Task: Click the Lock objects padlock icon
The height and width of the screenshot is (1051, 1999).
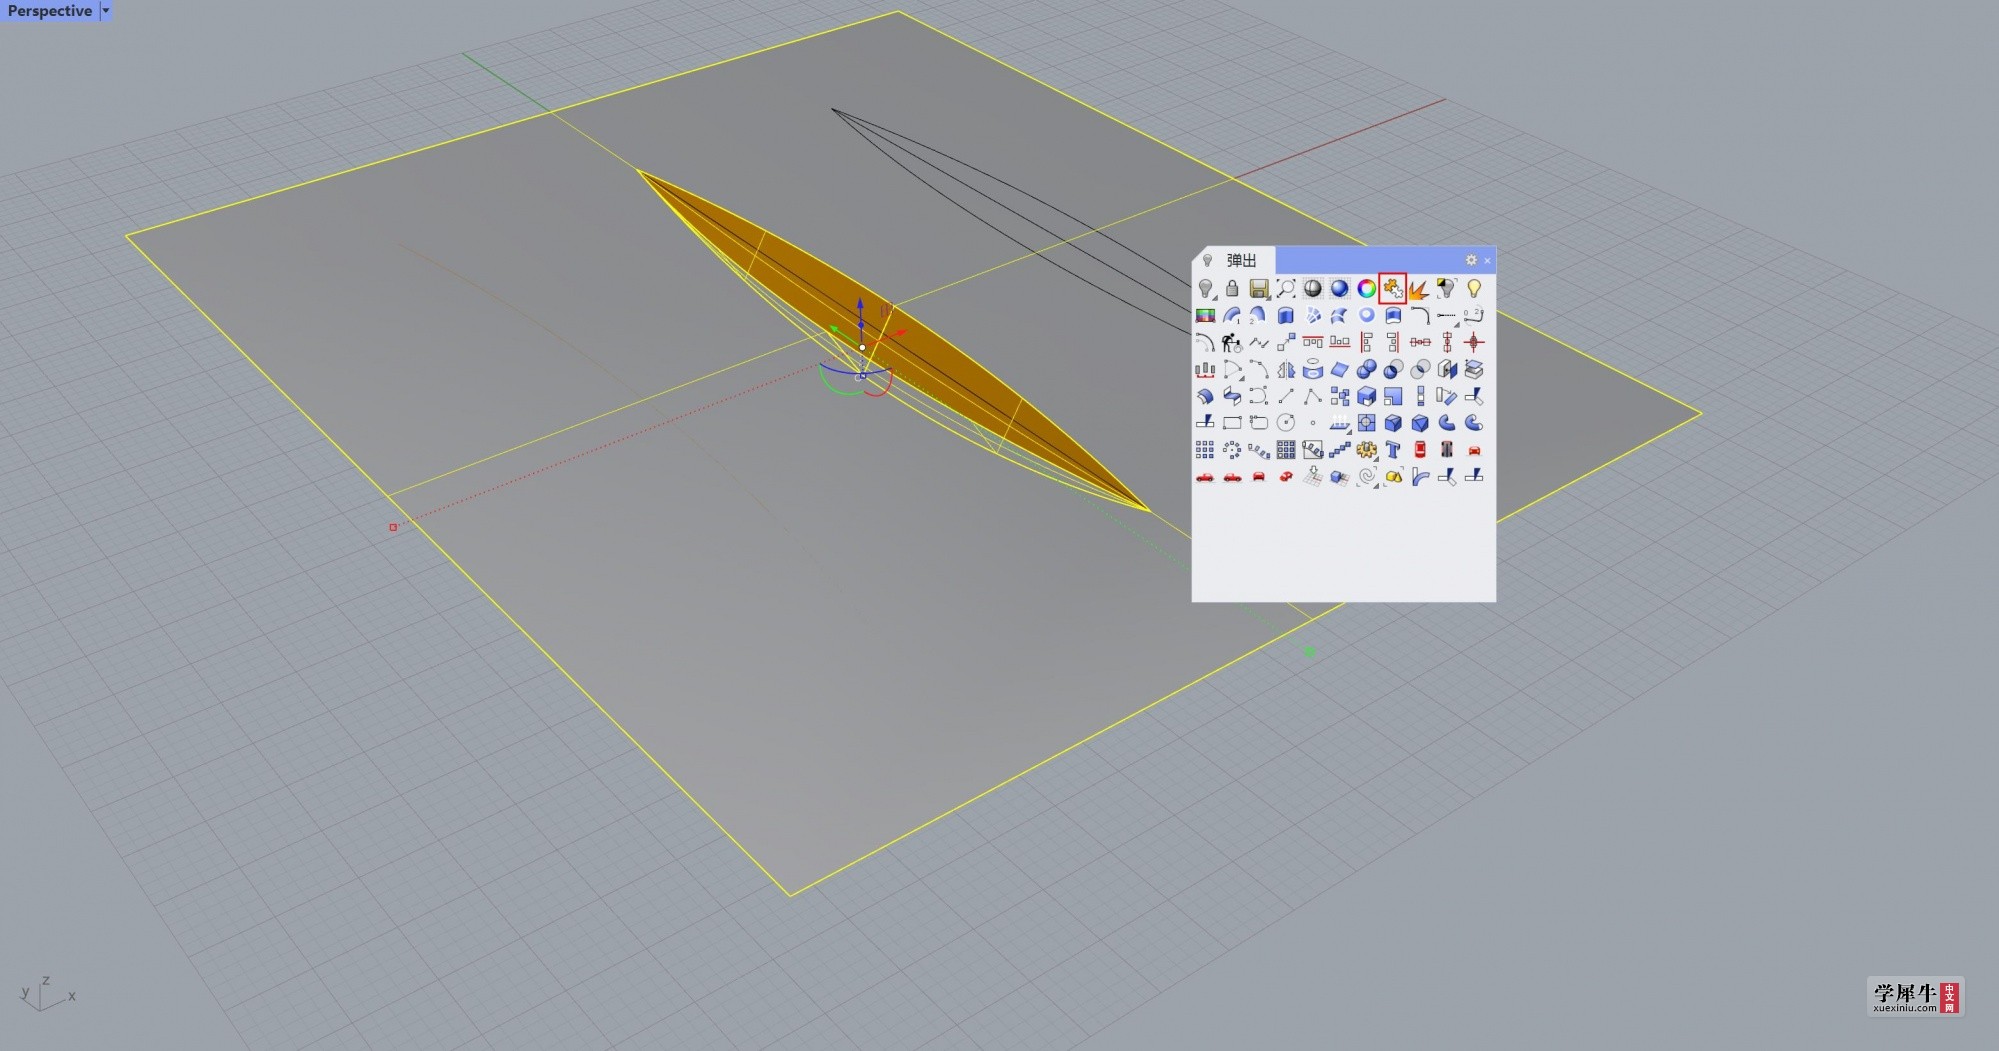Action: pyautogui.click(x=1232, y=288)
